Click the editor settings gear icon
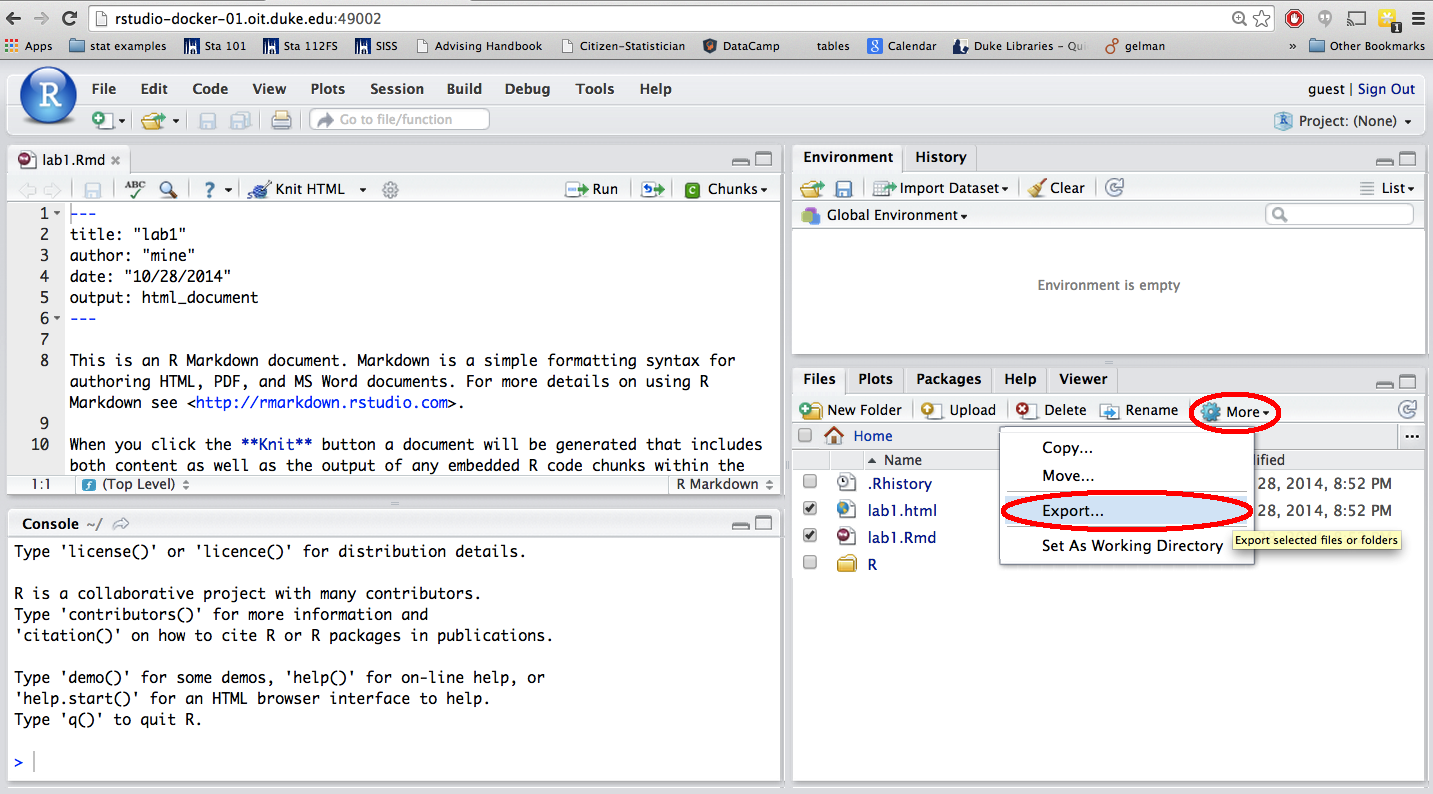This screenshot has height=794, width=1433. click(391, 189)
